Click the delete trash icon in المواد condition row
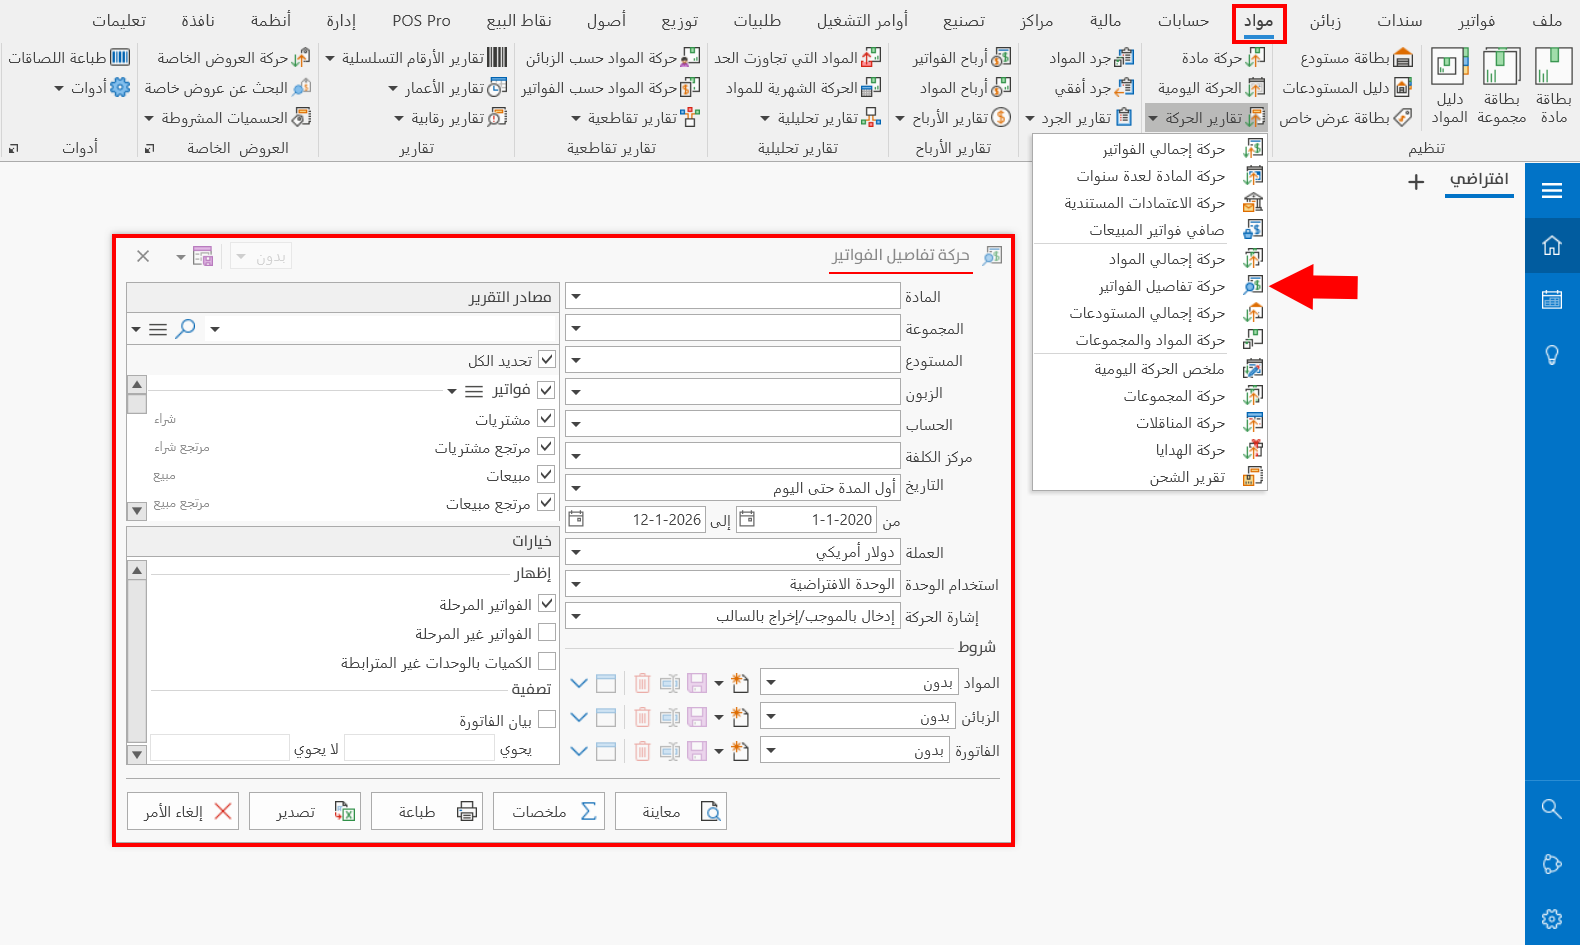The width and height of the screenshot is (1580, 945). point(642,683)
